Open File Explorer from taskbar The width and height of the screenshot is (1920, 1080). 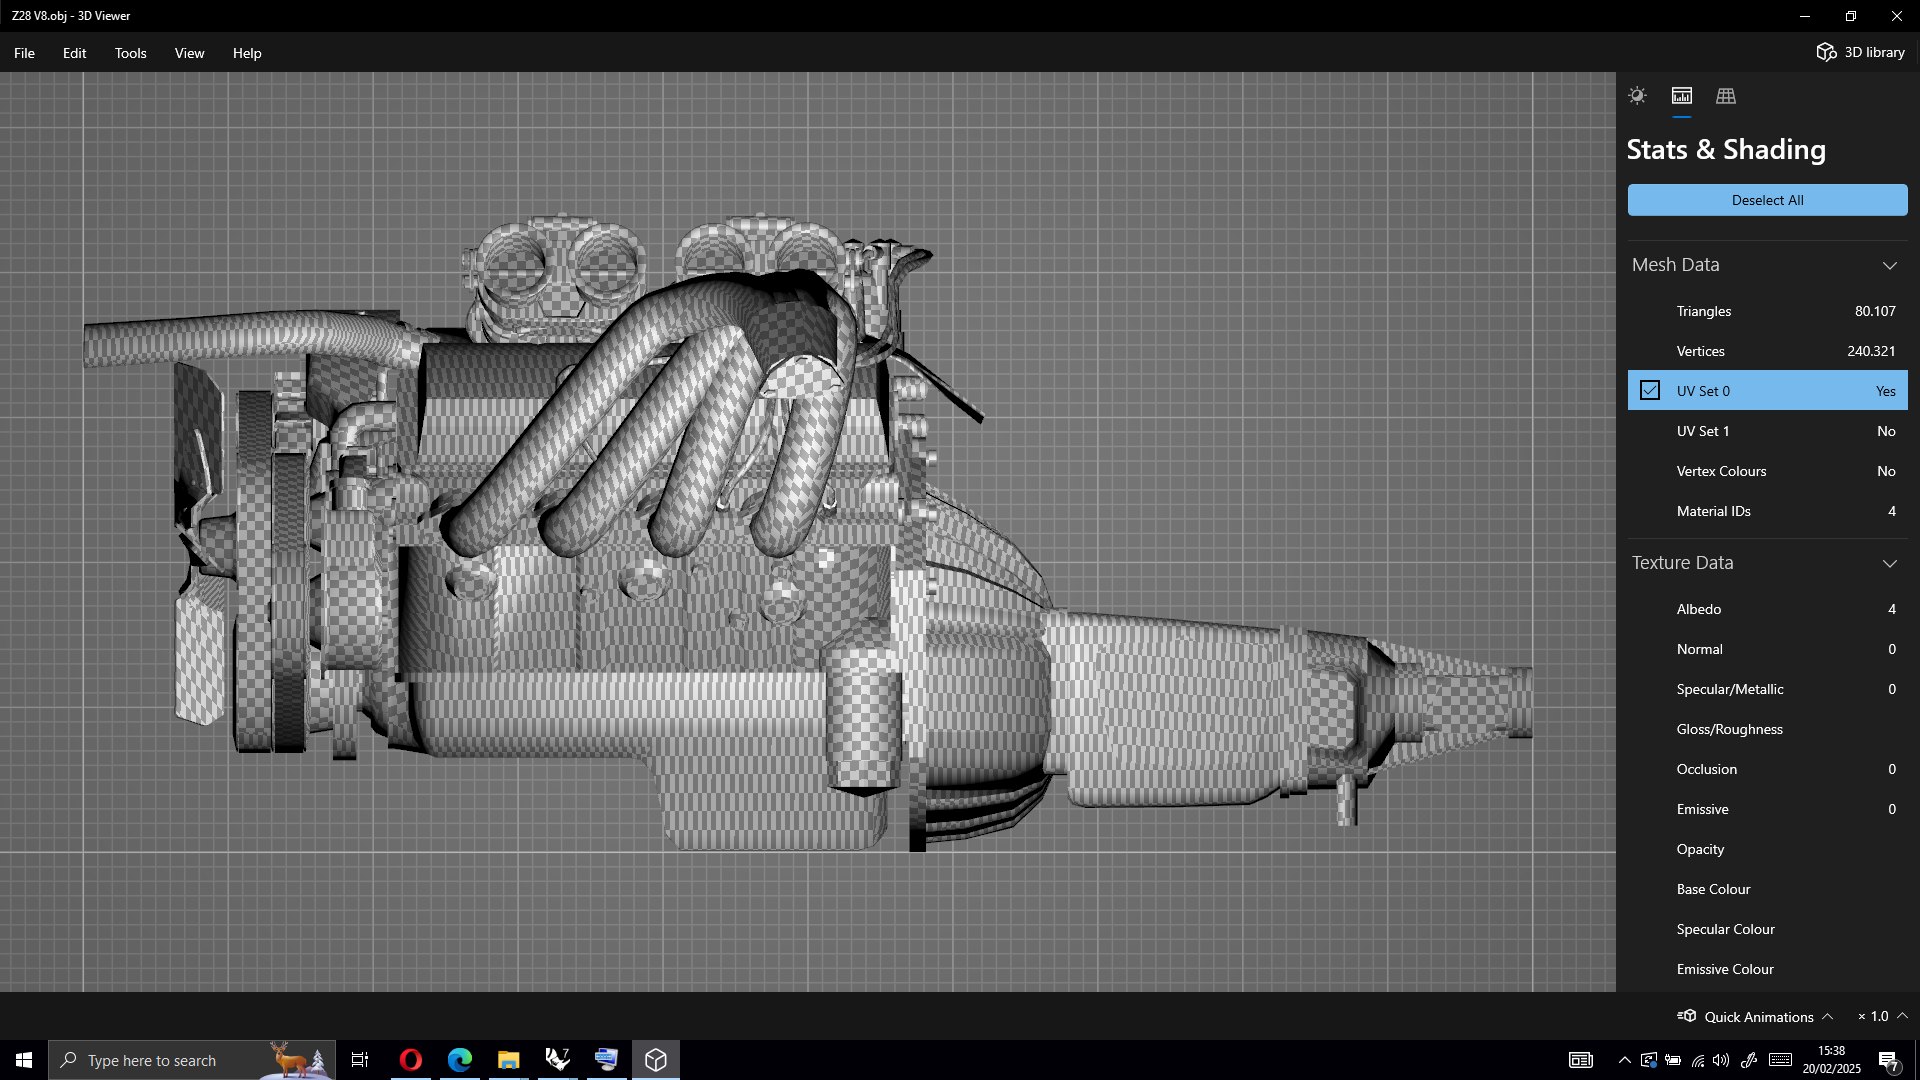point(508,1060)
